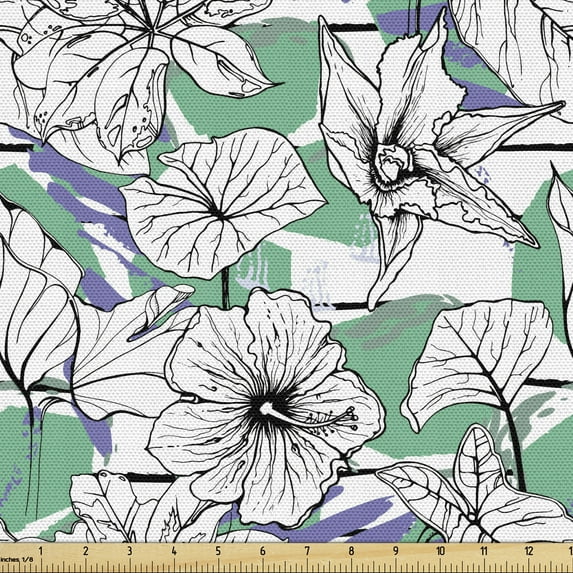
Task: Click the ruler number 12
Action: point(529,551)
